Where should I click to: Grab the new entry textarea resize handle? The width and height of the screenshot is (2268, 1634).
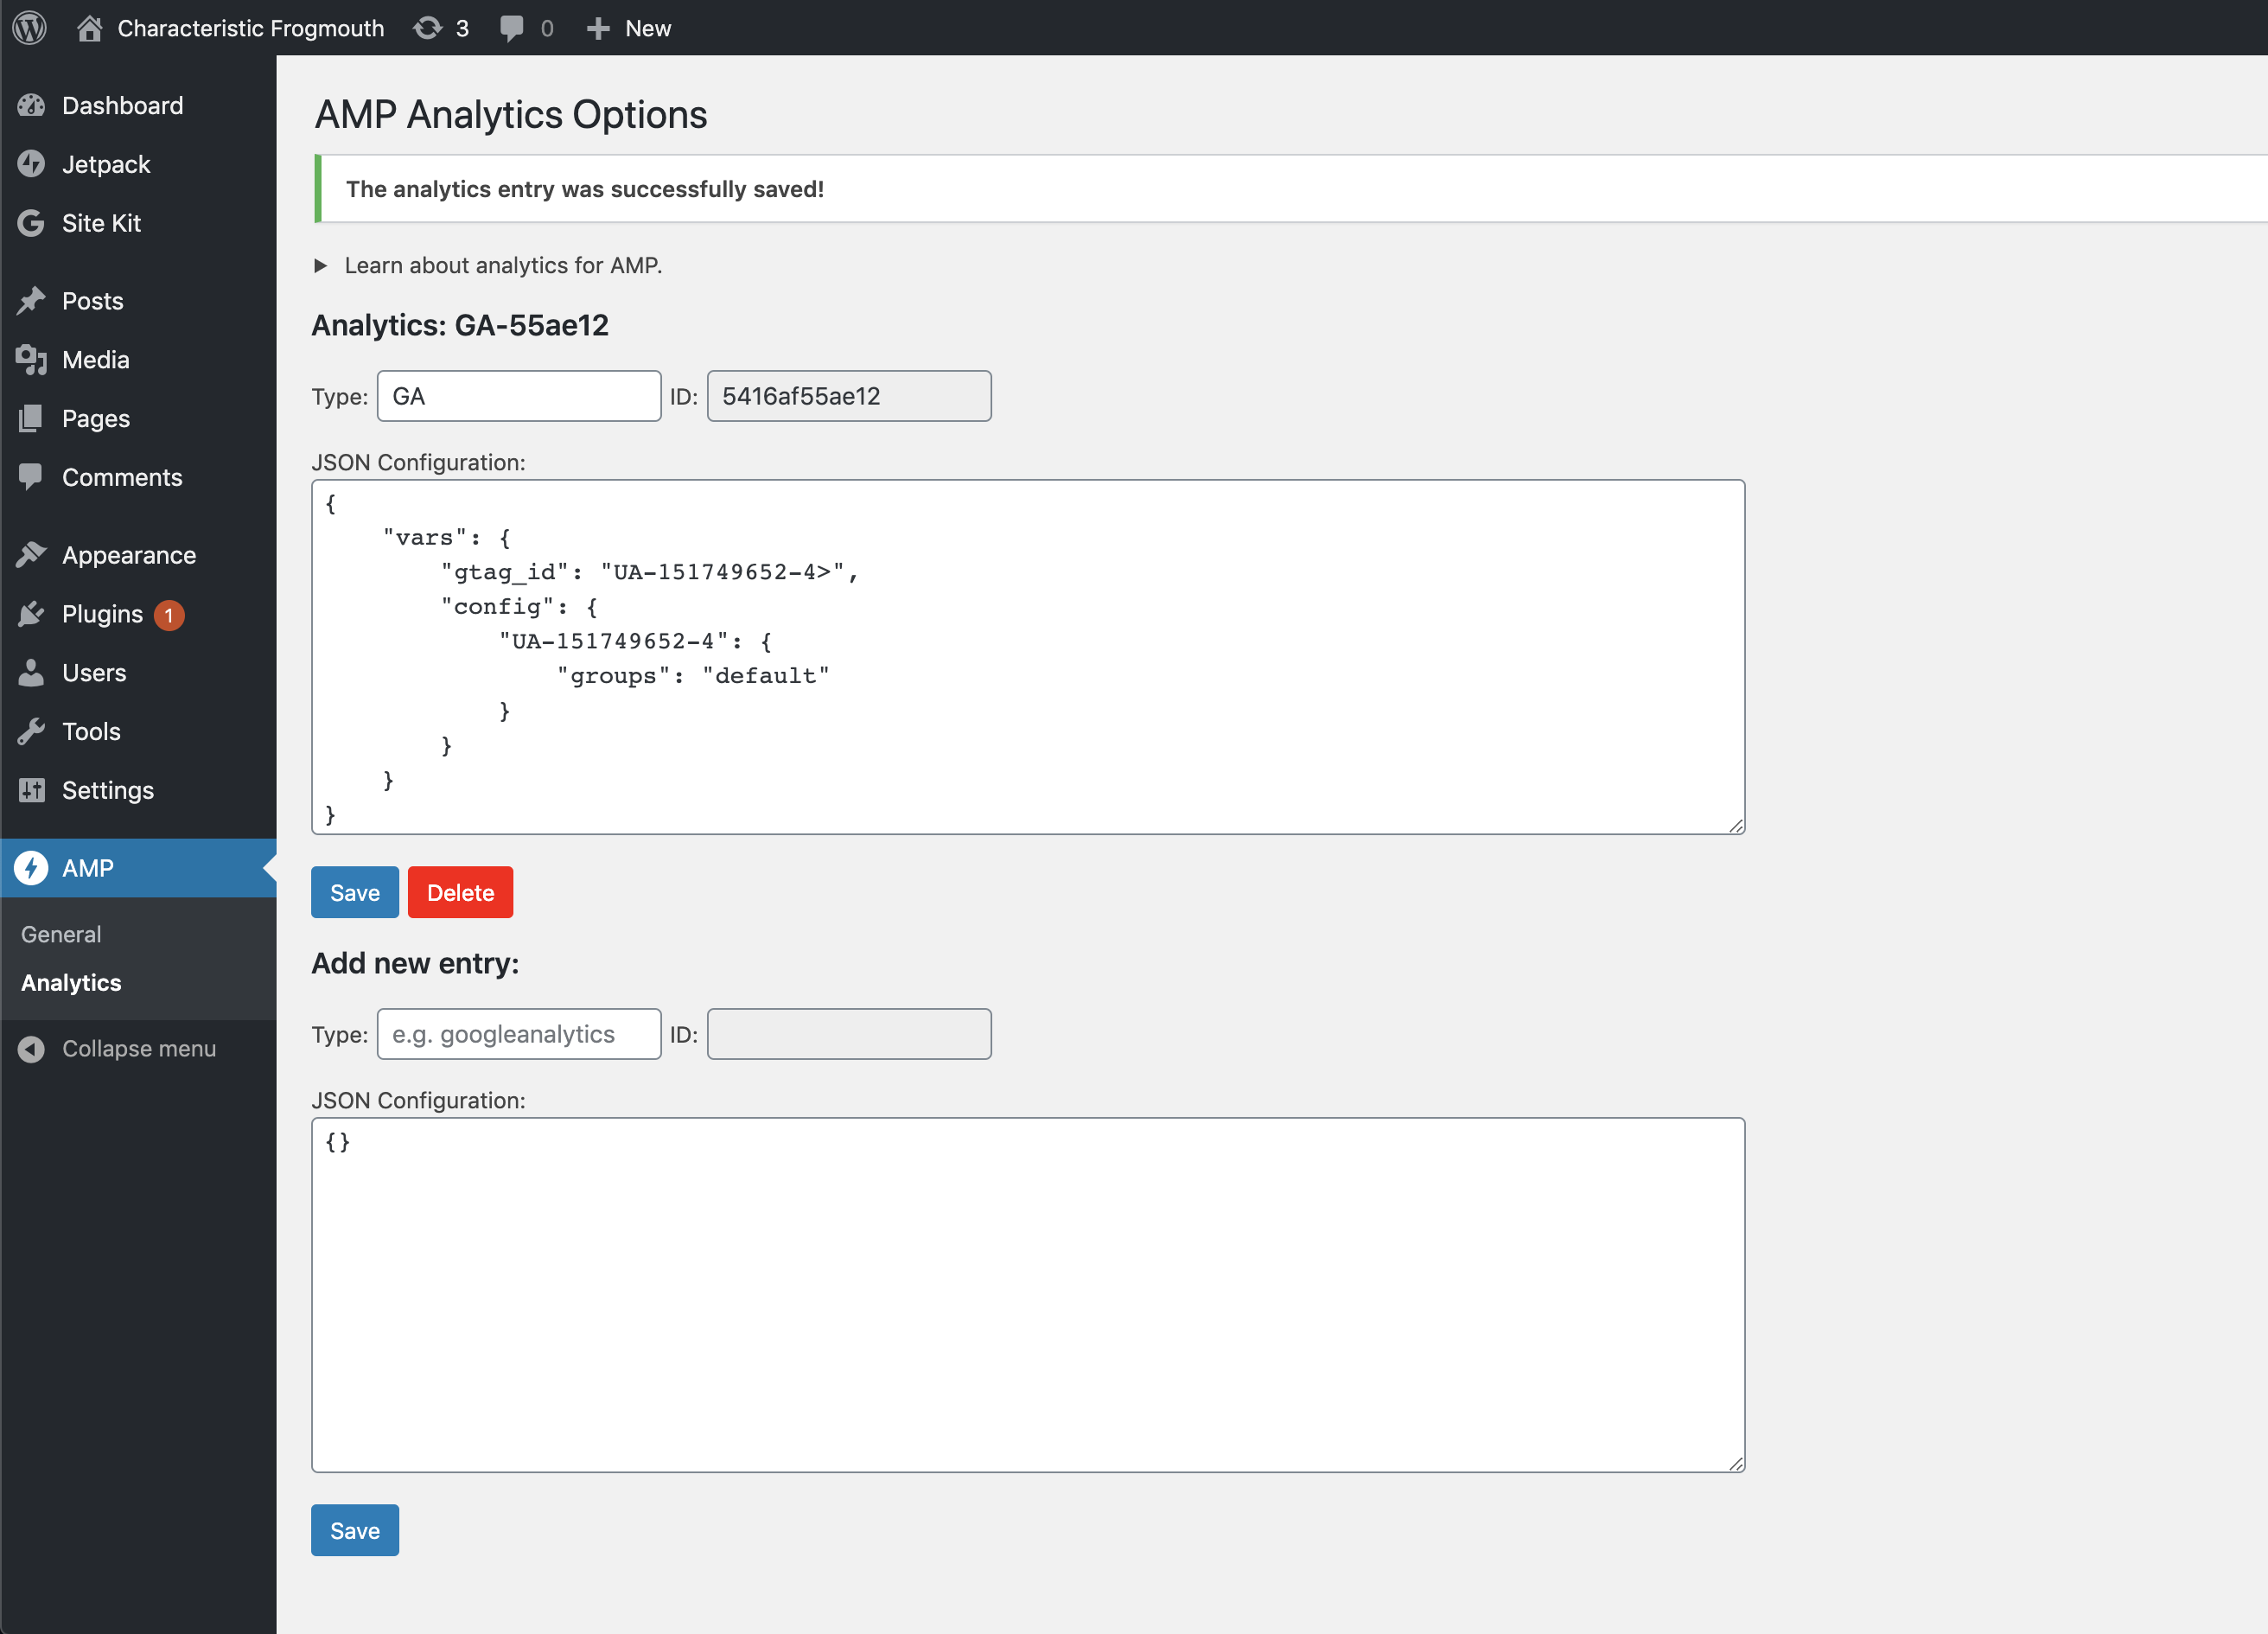1736,1463
